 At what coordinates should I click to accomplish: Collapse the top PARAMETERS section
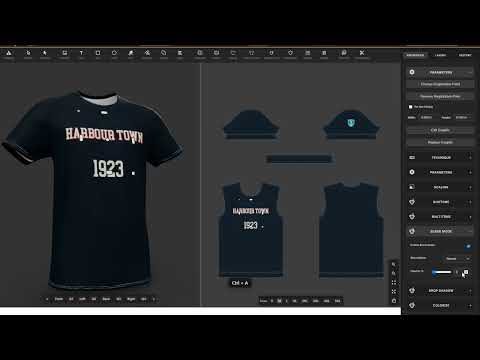(470, 72)
